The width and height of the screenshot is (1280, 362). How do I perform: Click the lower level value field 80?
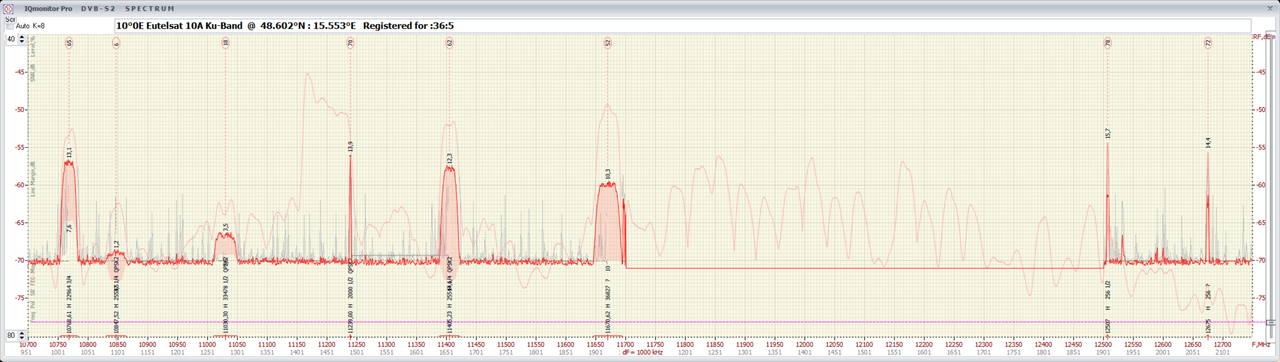tap(11, 335)
